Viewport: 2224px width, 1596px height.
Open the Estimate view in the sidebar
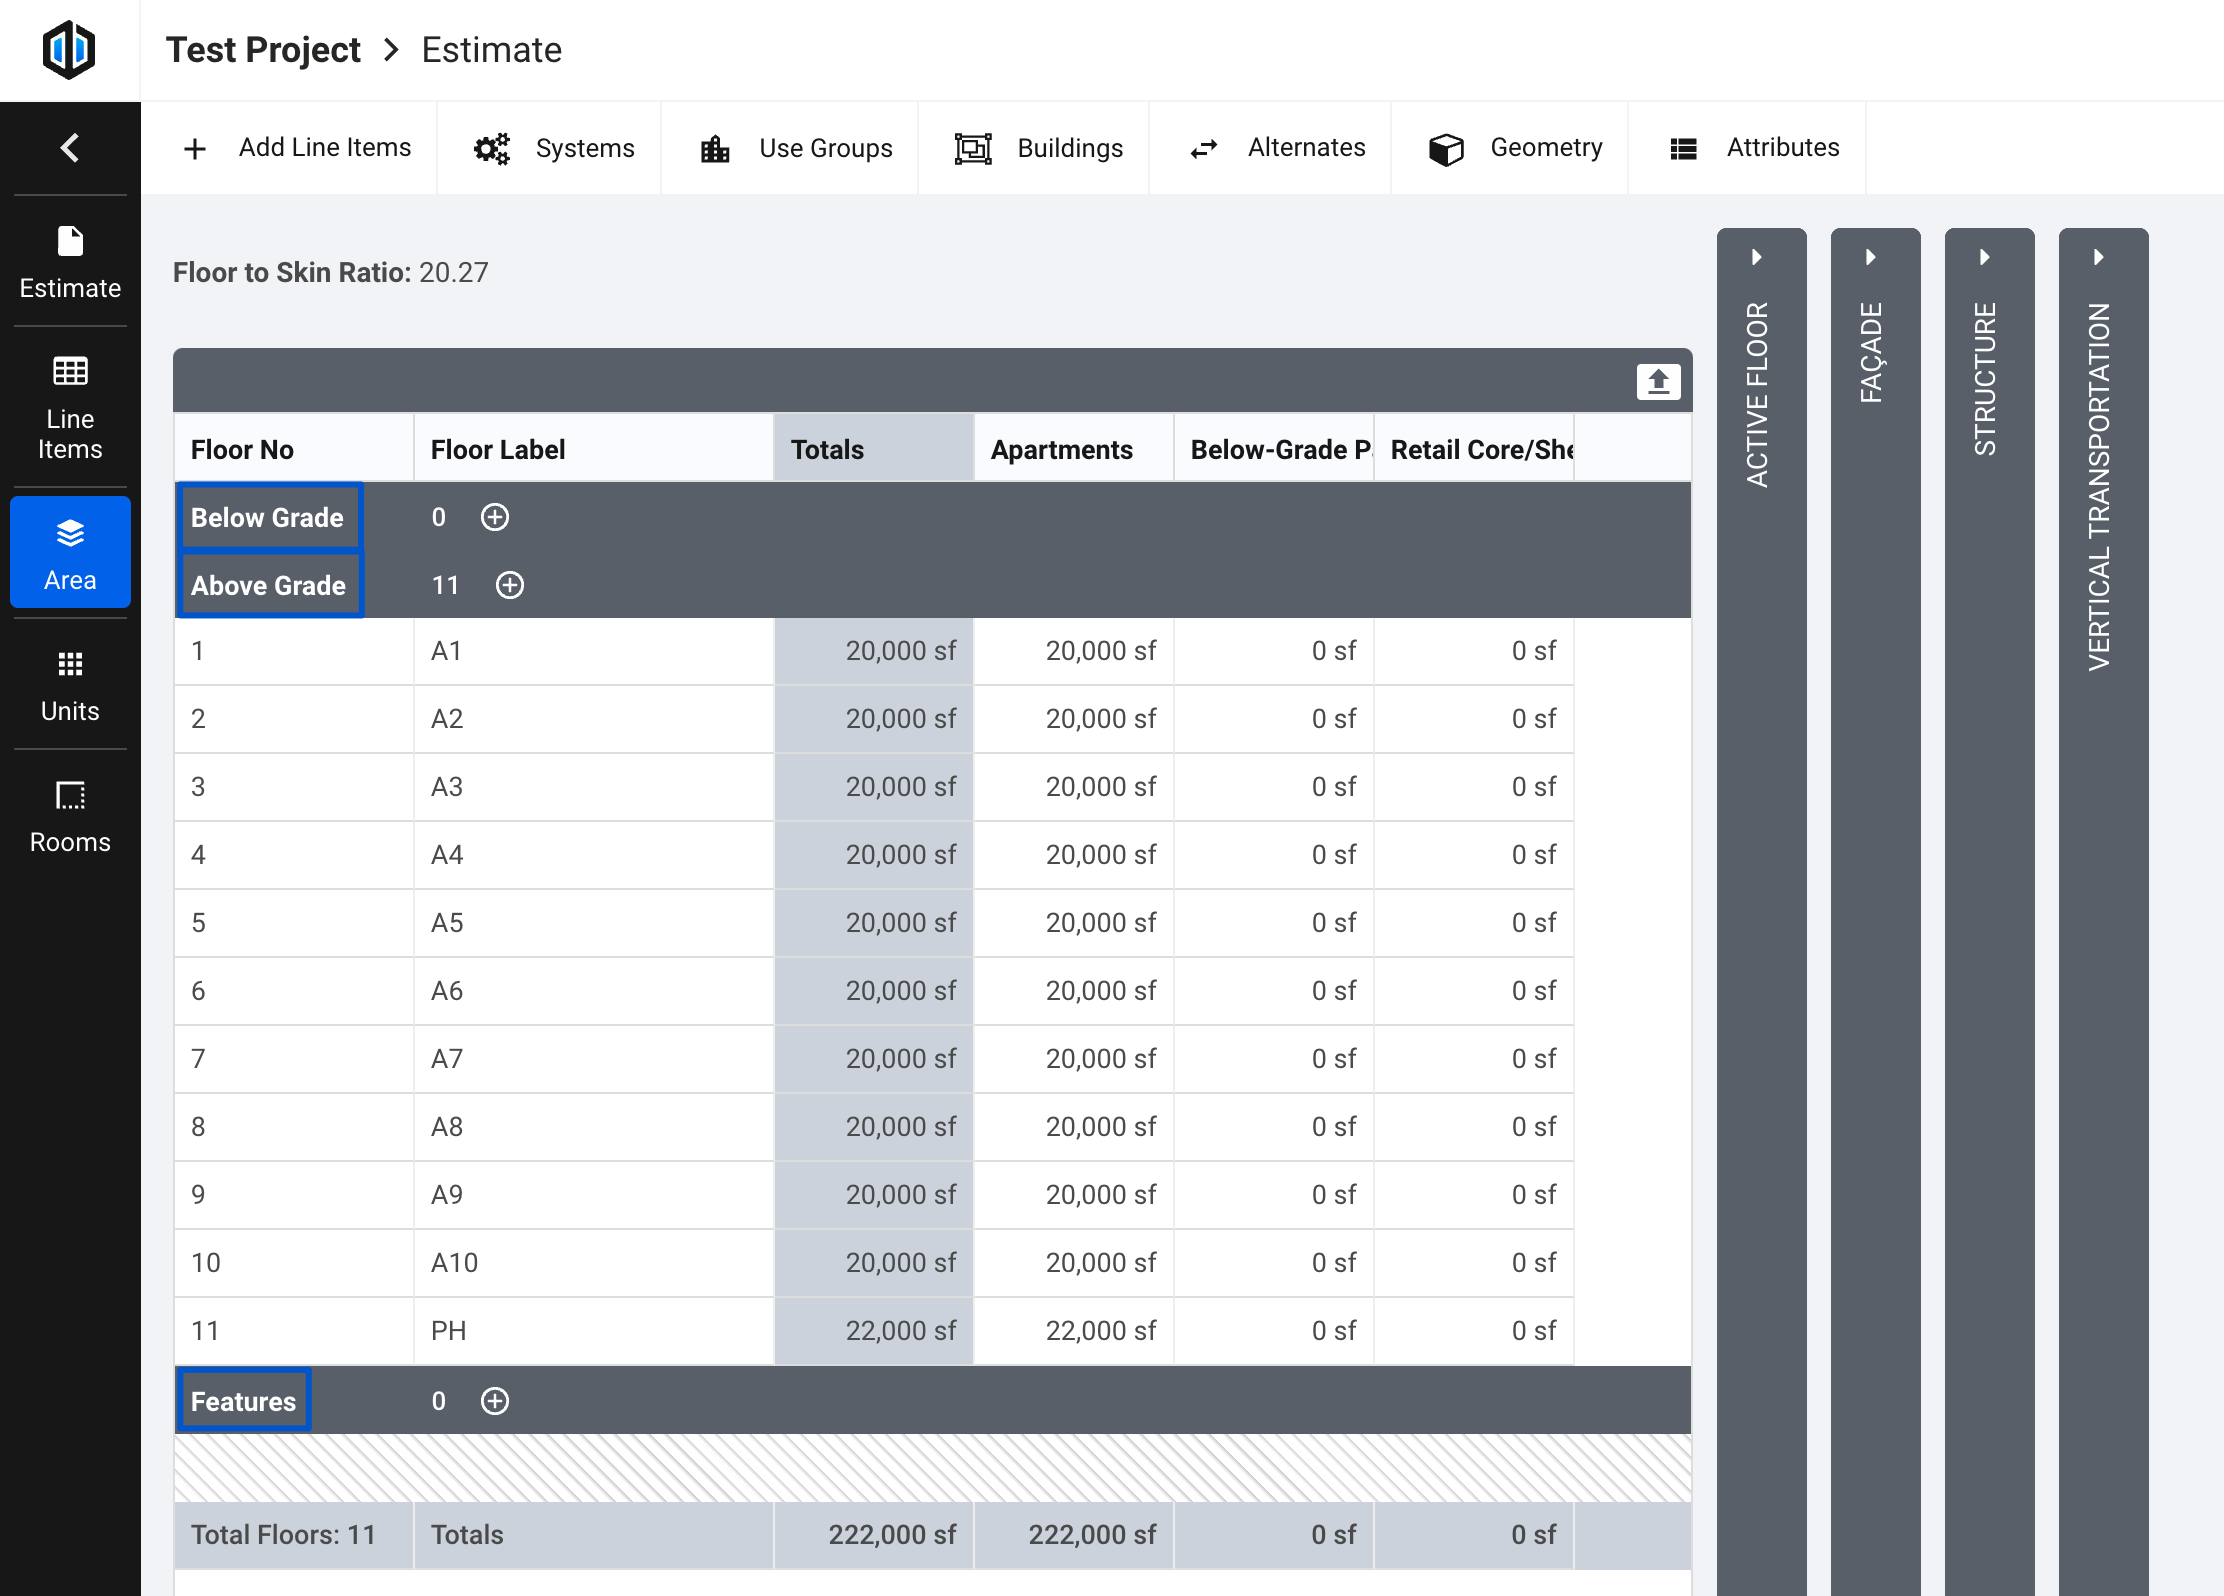(69, 262)
